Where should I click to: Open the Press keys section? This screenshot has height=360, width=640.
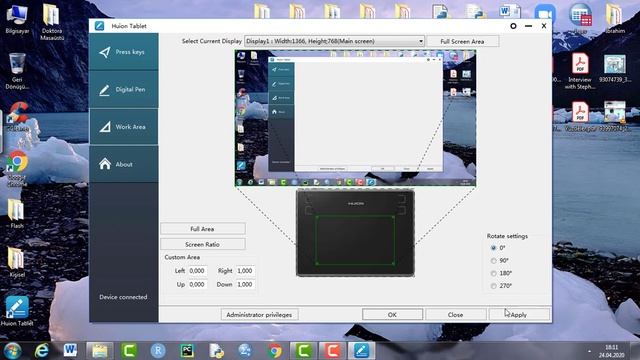point(124,52)
